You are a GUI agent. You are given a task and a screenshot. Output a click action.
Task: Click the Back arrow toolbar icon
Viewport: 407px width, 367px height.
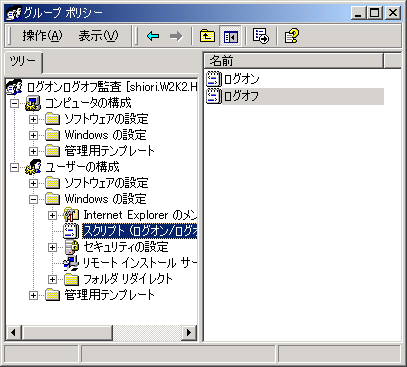tap(153, 36)
